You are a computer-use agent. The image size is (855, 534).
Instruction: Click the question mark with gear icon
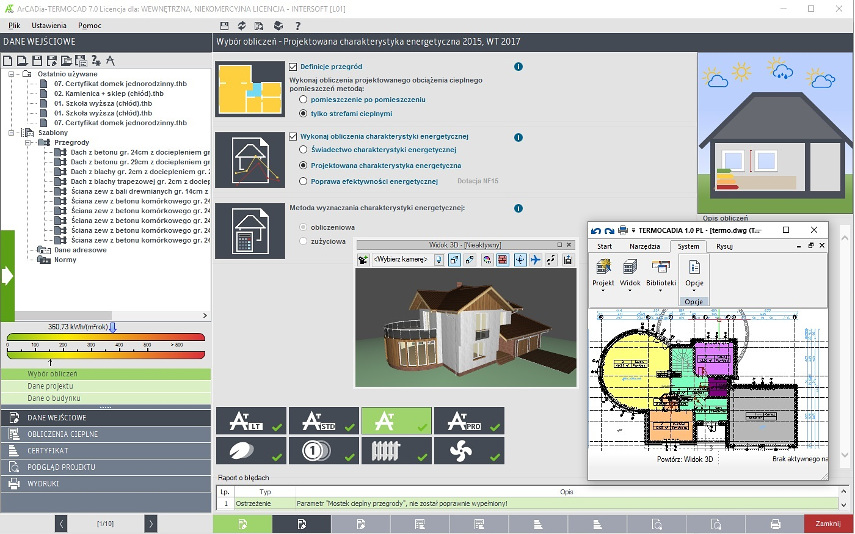[x=96, y=61]
